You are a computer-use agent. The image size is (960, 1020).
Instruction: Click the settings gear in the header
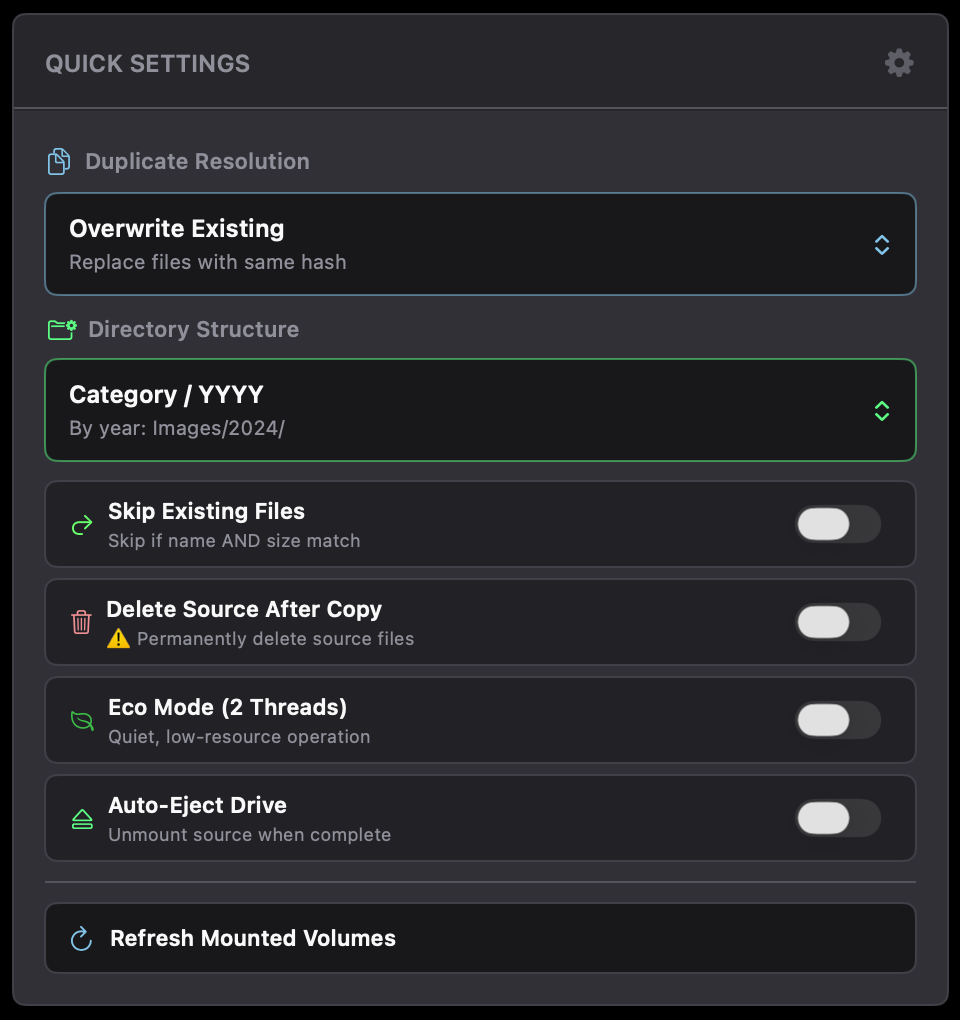(898, 62)
